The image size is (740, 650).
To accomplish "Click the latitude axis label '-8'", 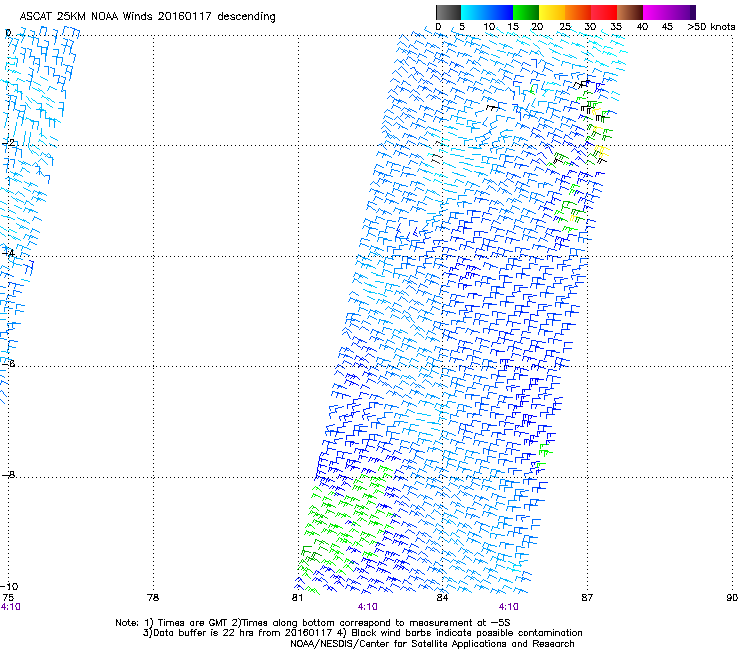I will 9,474.
